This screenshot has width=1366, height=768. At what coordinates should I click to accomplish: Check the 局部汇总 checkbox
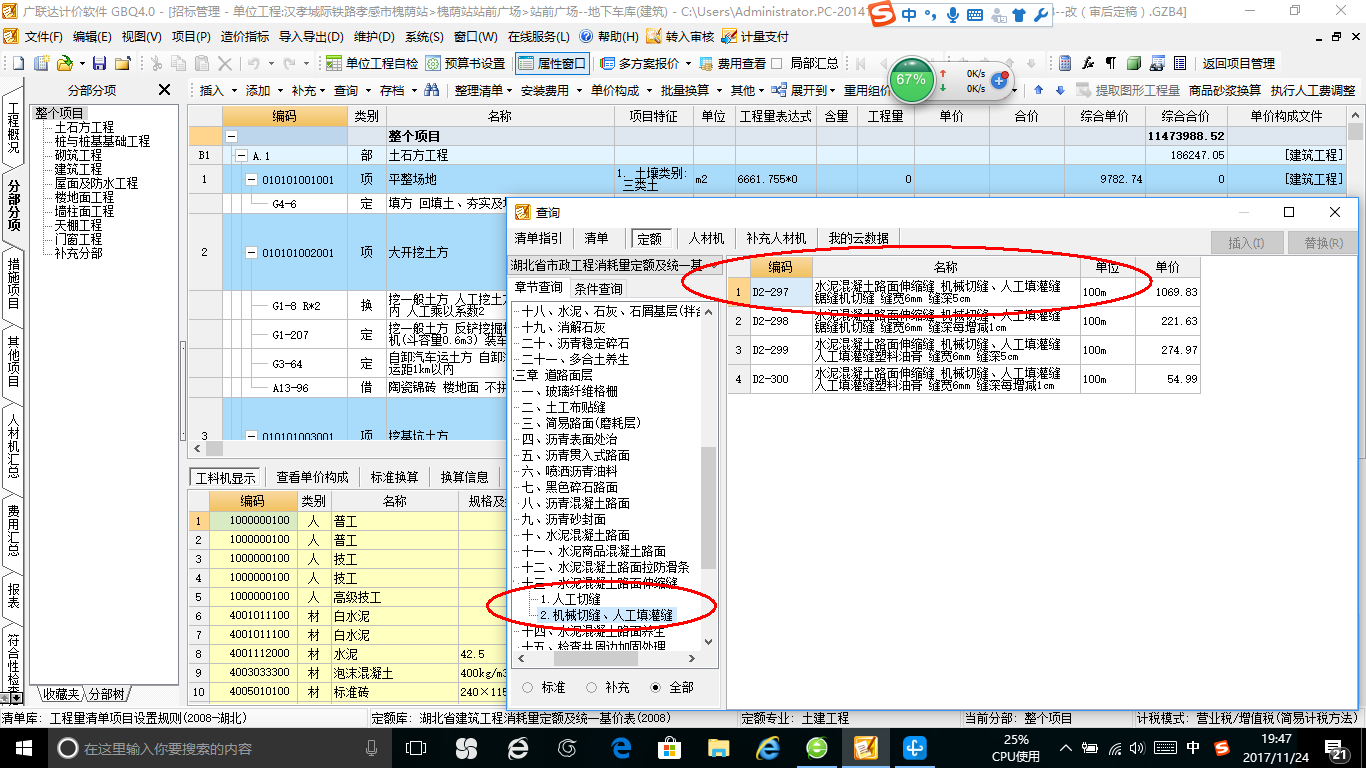click(777, 63)
